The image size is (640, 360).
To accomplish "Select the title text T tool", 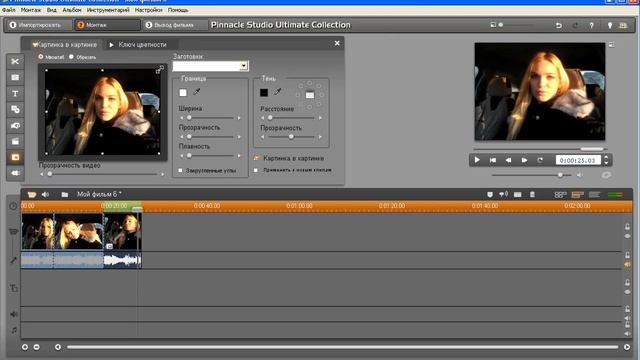I will [x=15, y=93].
